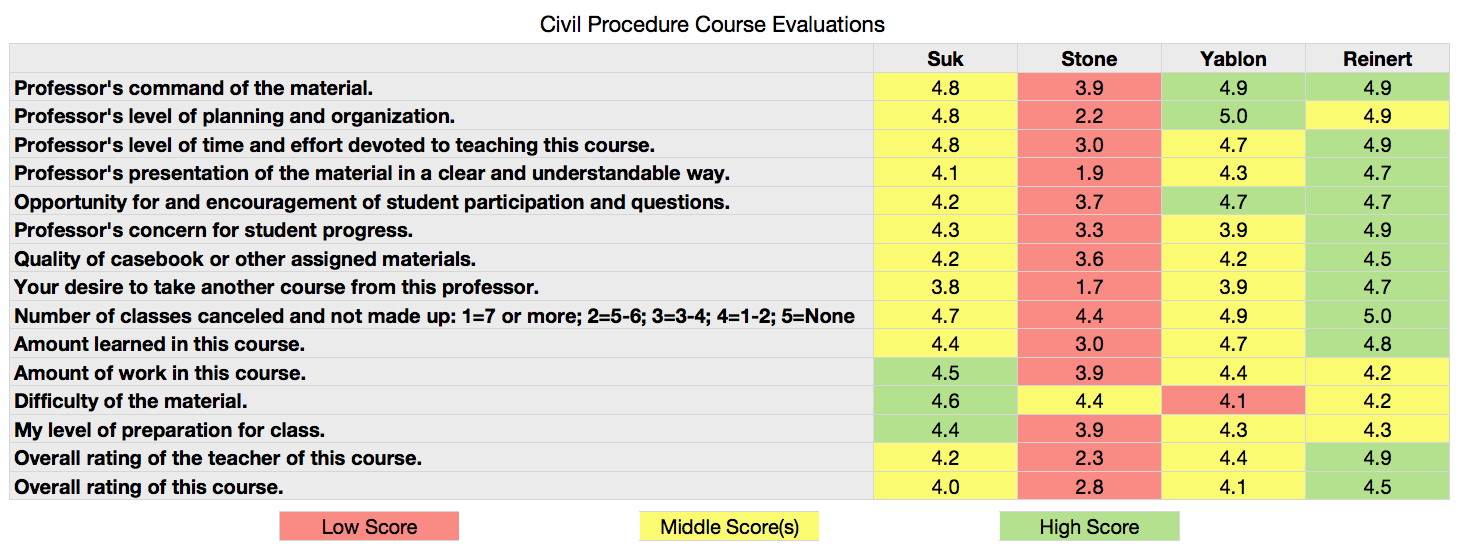Select Reinert's 4.9 overall teacher rating cell
The image size is (1460, 555).
(1377, 458)
